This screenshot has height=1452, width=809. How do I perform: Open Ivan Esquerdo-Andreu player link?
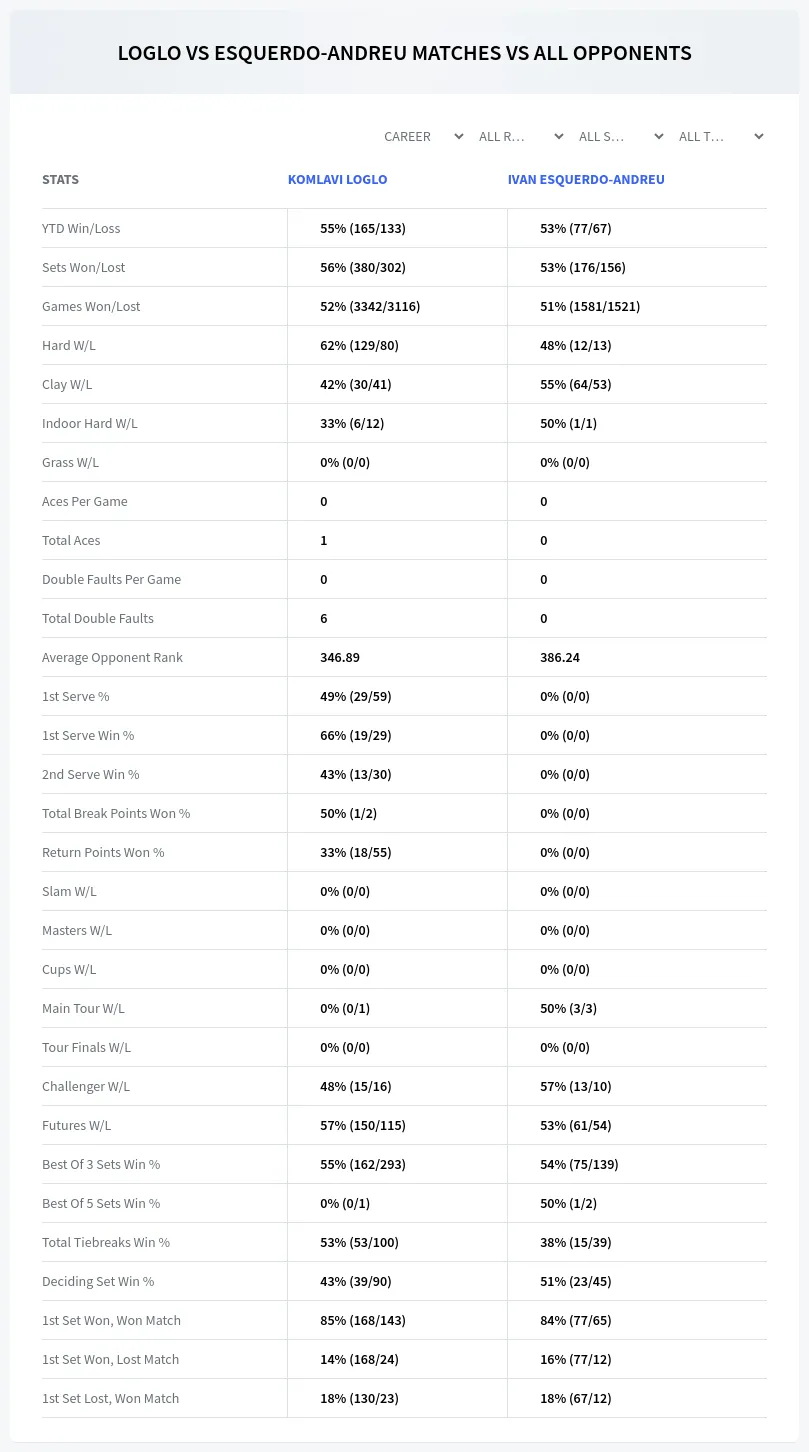point(586,180)
